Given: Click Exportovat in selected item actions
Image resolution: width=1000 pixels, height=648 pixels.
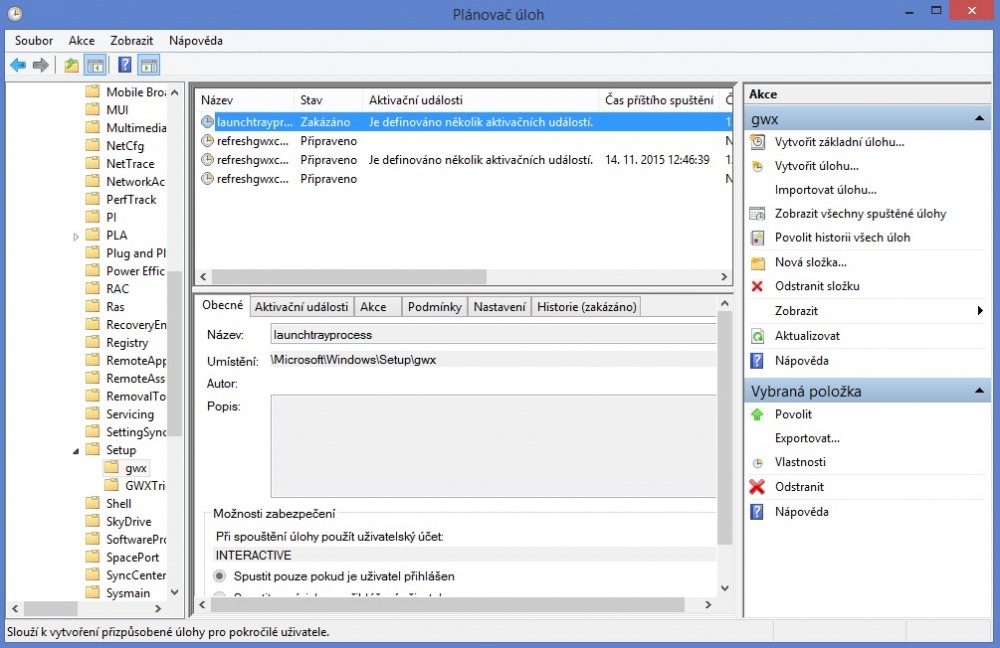Looking at the screenshot, I should pos(807,438).
